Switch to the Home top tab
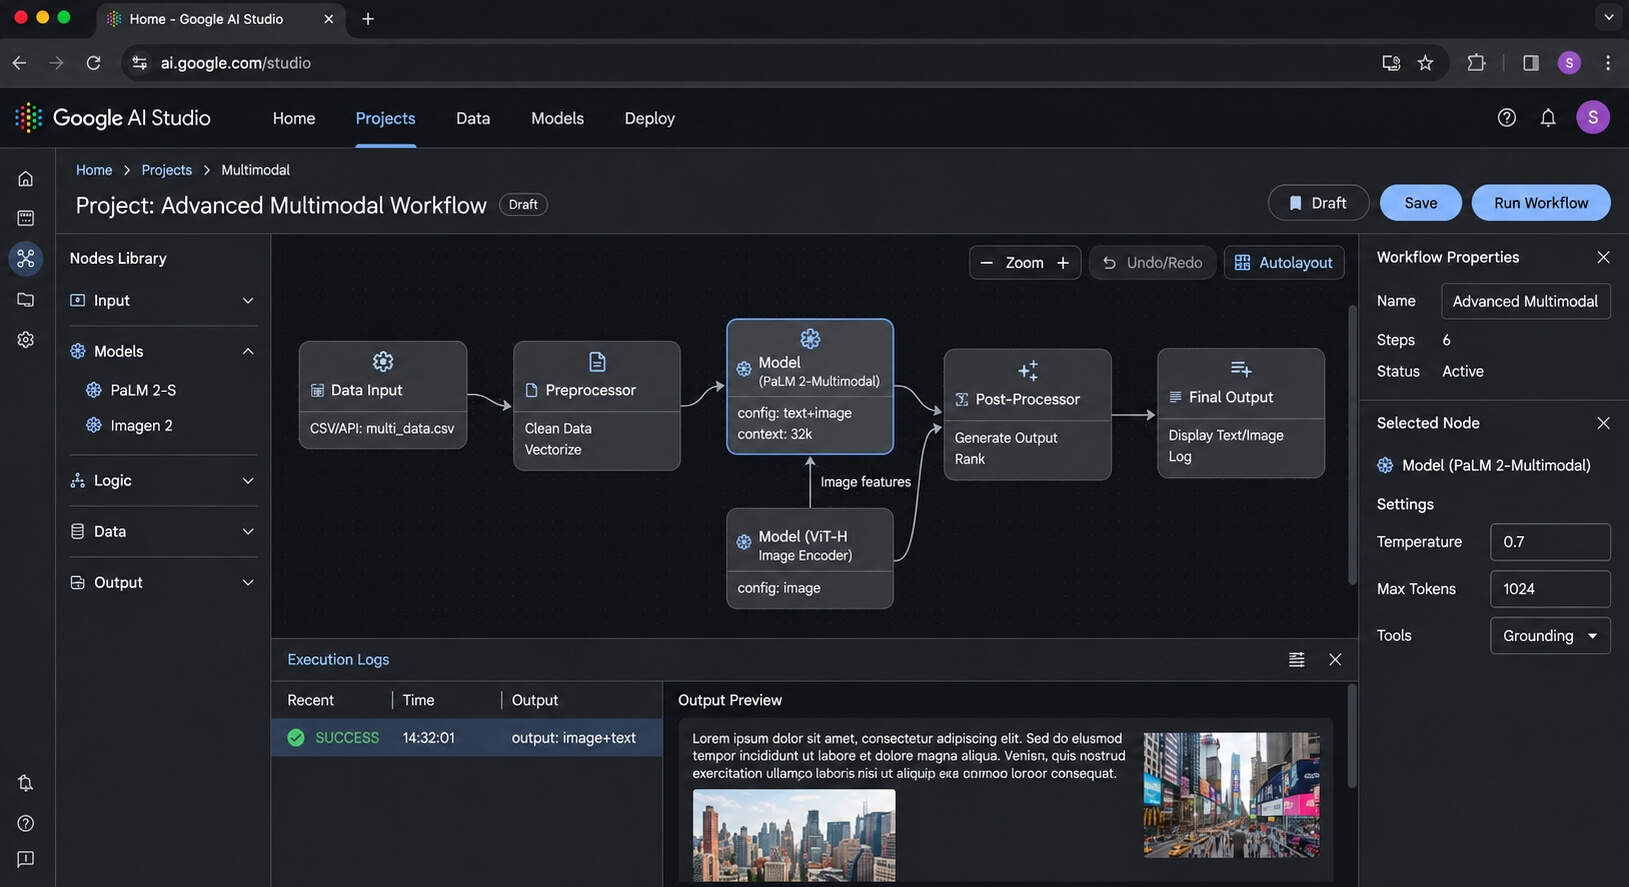This screenshot has height=887, width=1629. coord(294,118)
